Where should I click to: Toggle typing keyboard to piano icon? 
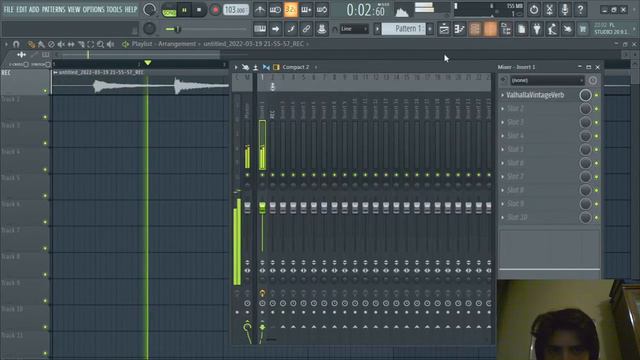coord(260,29)
